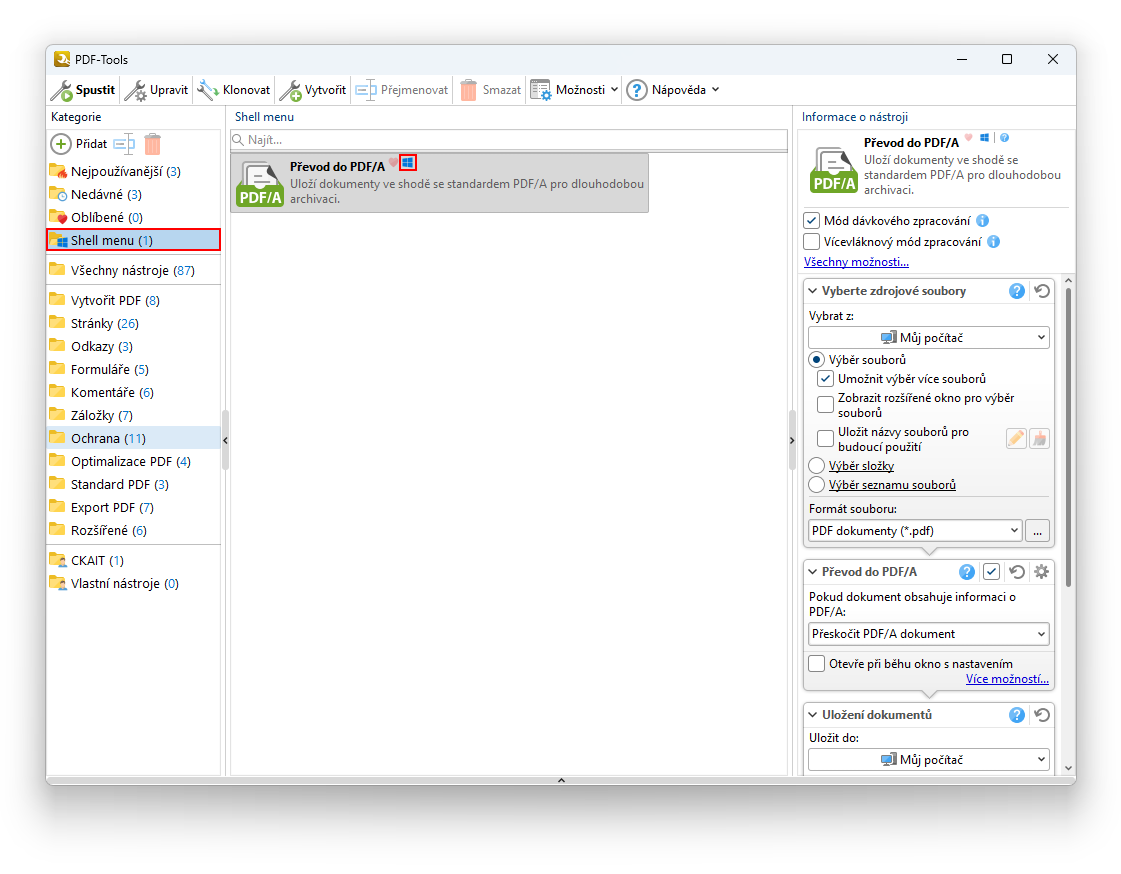Open the Nápověda help menu
This screenshot has height=874, width=1121.
pos(673,90)
